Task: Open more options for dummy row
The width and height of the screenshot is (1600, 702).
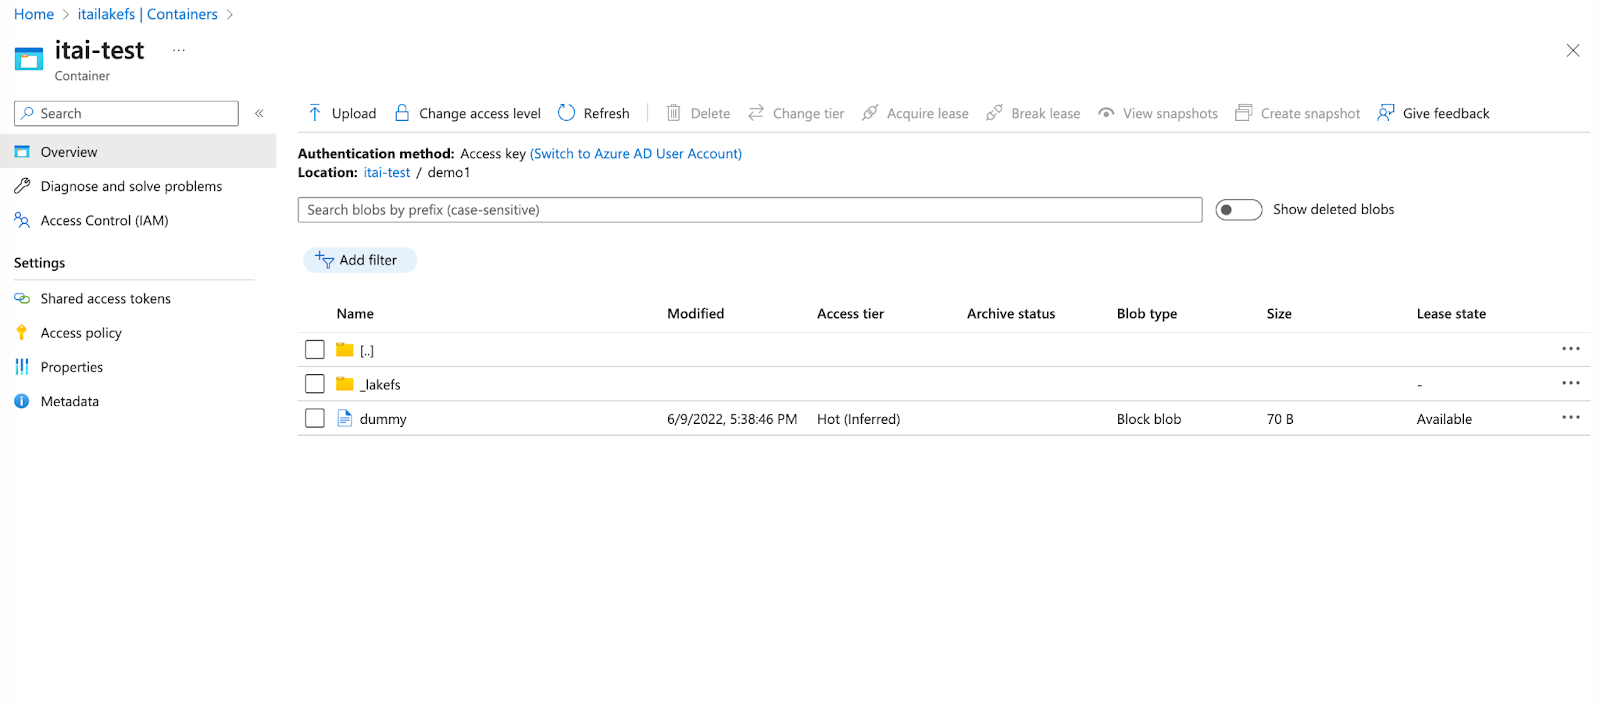Action: click(x=1571, y=417)
